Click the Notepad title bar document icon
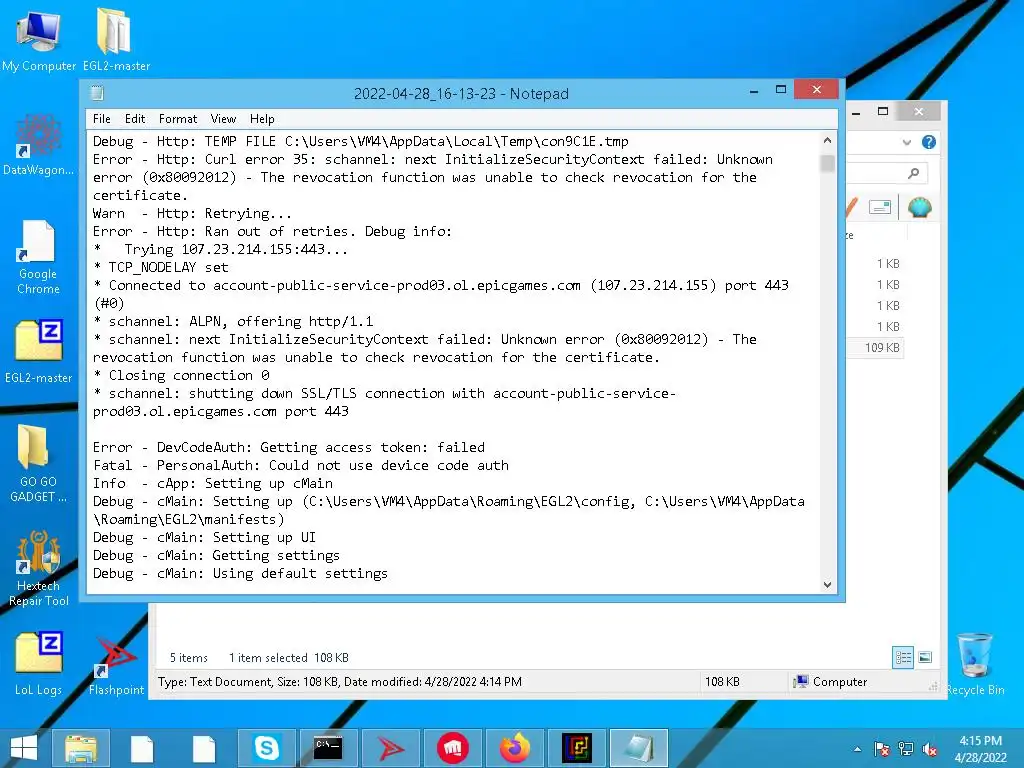Image resolution: width=1024 pixels, height=768 pixels. point(97,93)
